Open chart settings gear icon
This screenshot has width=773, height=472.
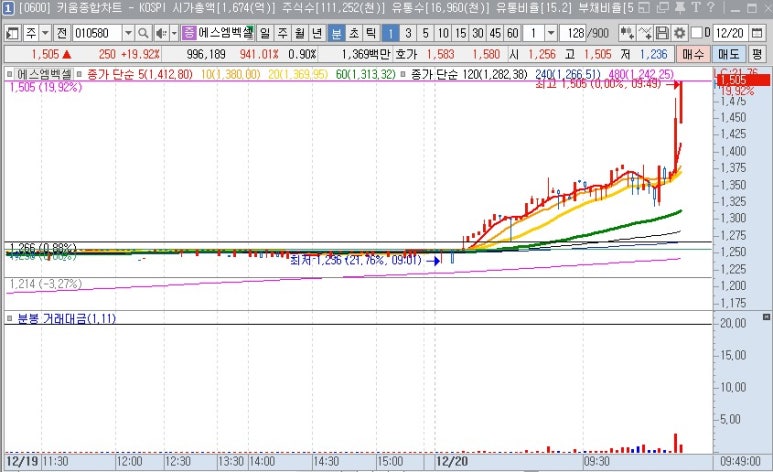pyautogui.click(x=679, y=34)
